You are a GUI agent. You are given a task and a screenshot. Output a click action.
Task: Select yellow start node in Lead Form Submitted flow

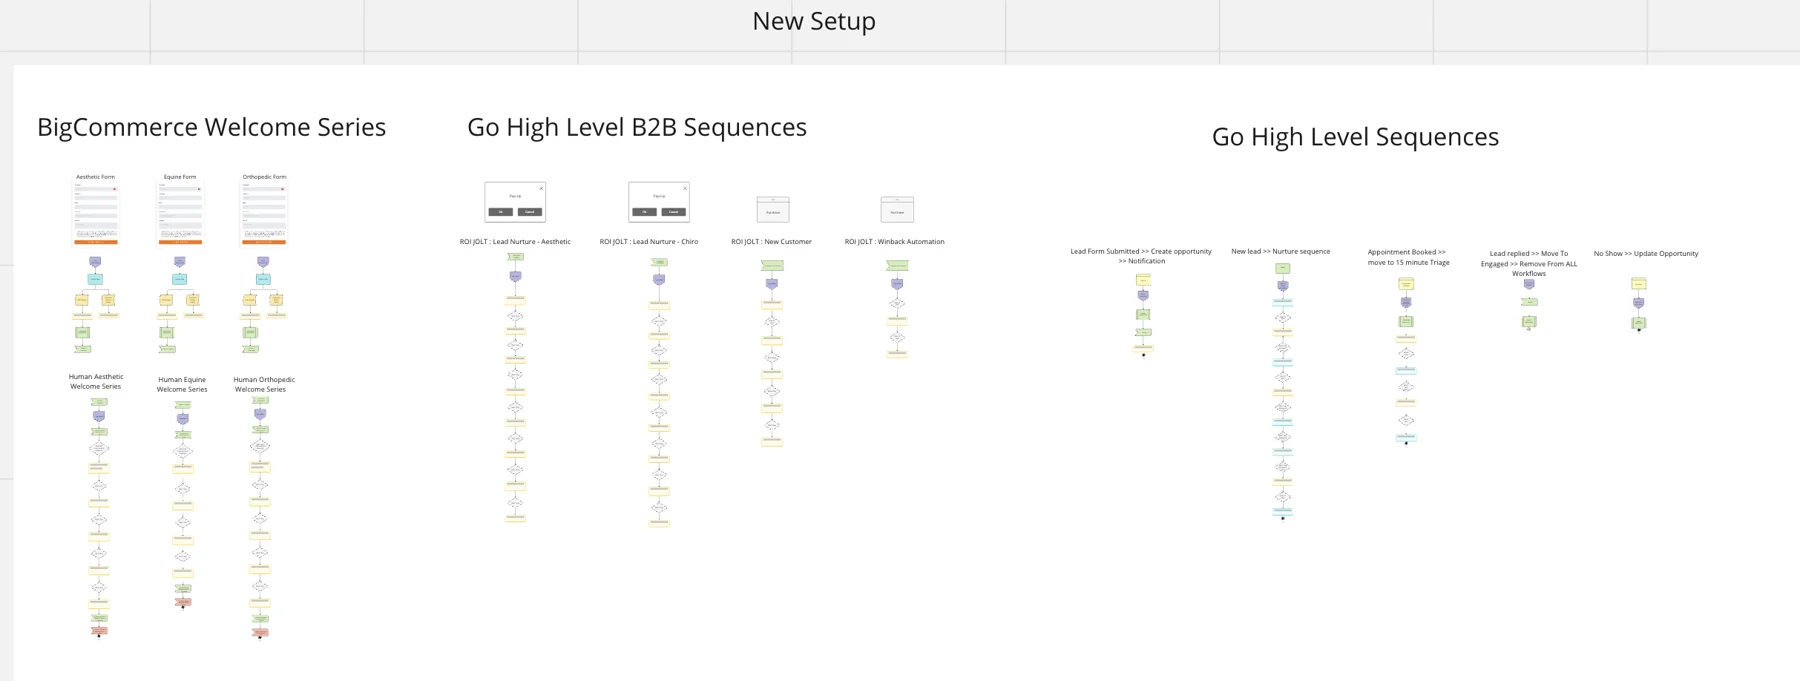[x=1143, y=280]
